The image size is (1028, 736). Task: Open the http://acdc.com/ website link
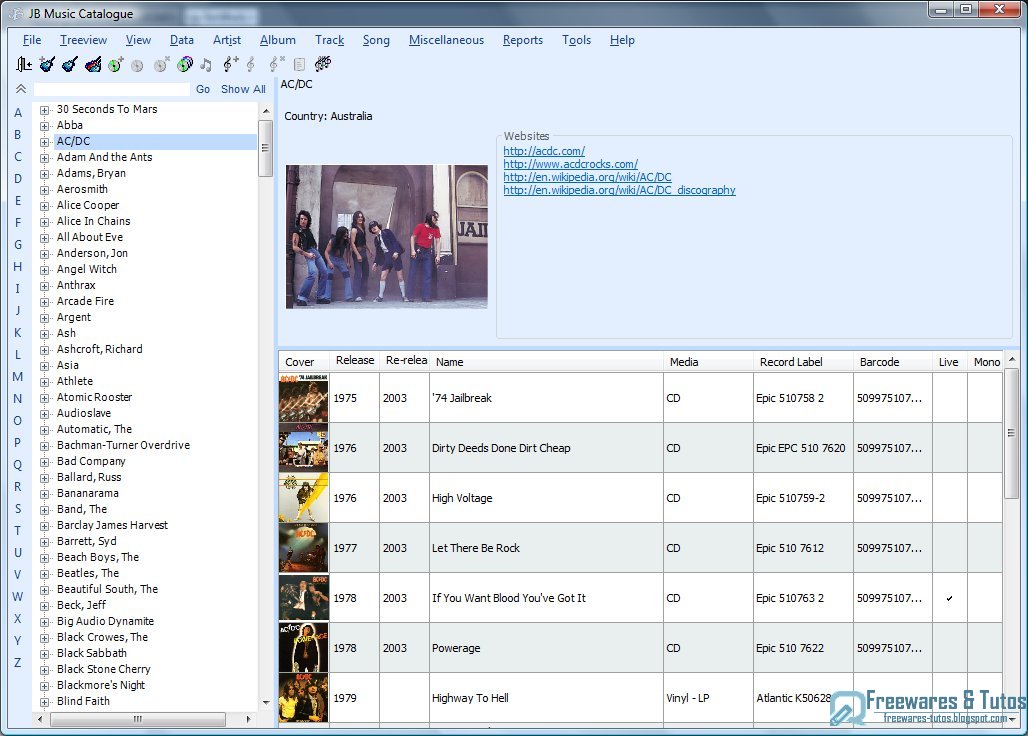click(544, 150)
